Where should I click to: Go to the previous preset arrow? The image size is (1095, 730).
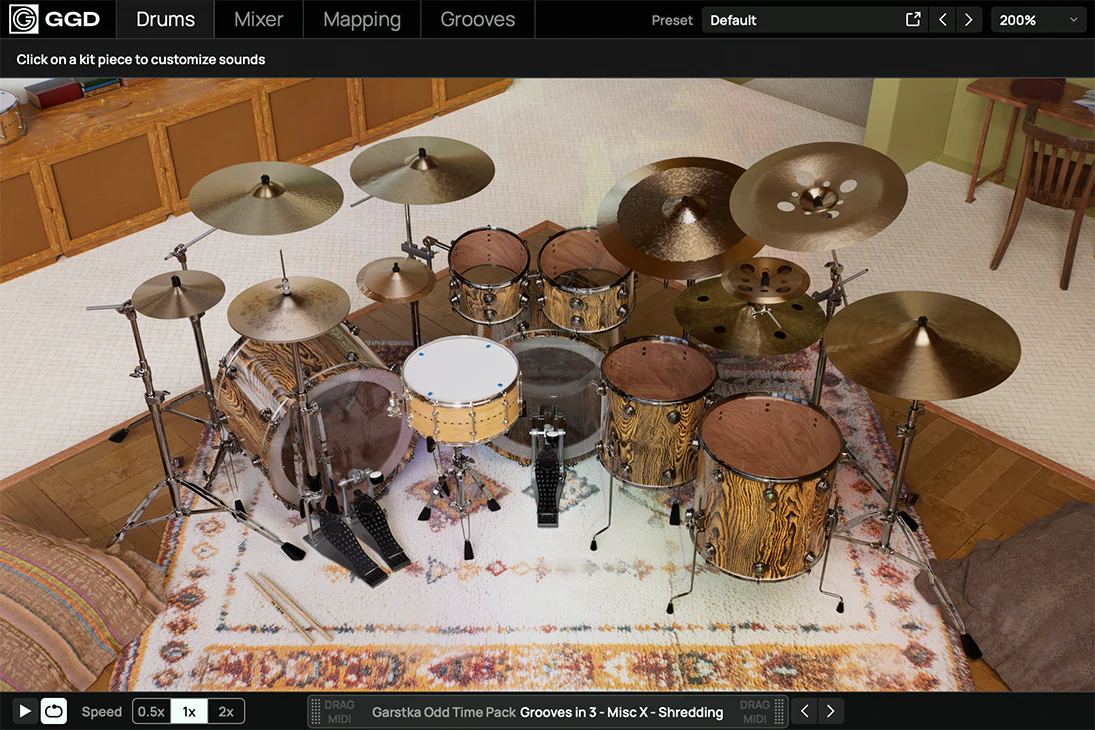tap(942, 20)
